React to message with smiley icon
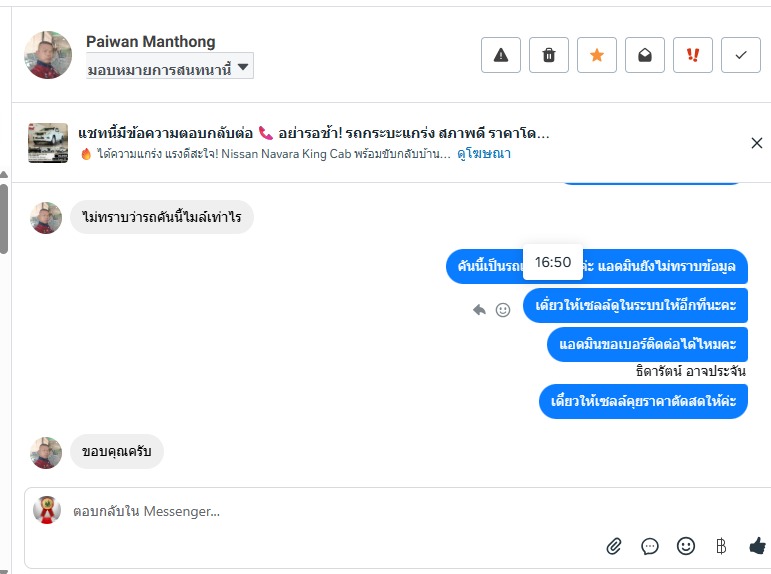Viewport: 771px width, 574px height. coord(503,310)
